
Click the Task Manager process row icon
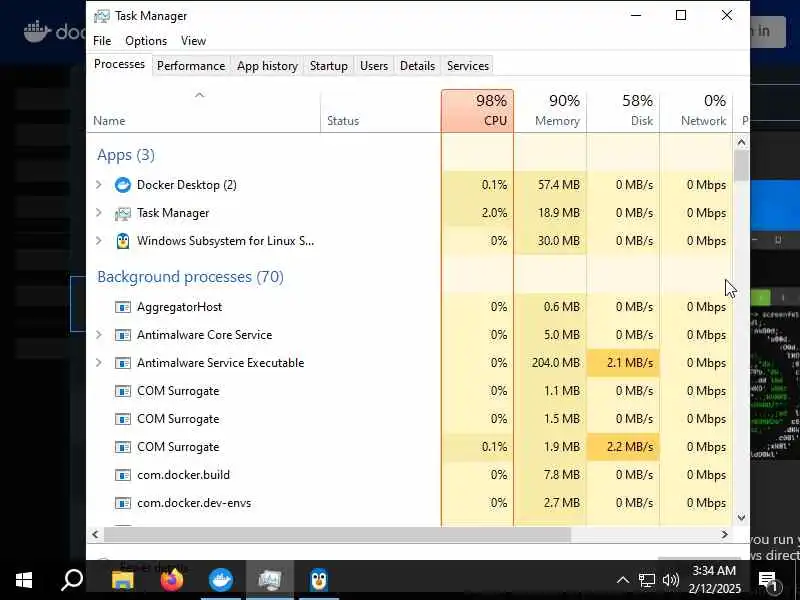122,213
